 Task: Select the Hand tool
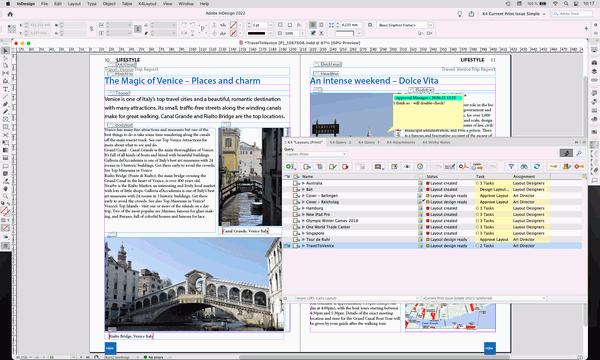5,188
